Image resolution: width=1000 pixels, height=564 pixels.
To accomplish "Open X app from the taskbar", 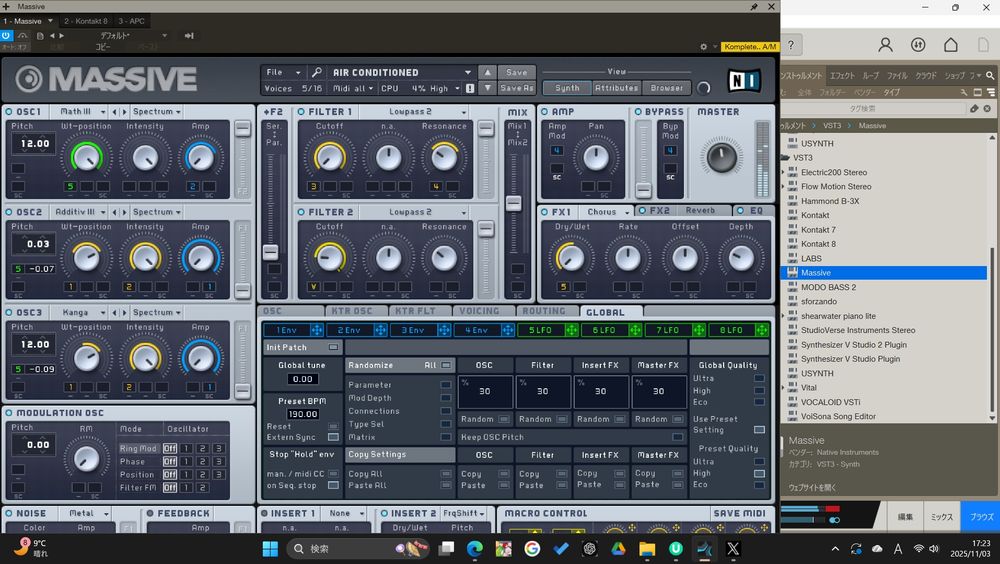I will click(x=733, y=548).
